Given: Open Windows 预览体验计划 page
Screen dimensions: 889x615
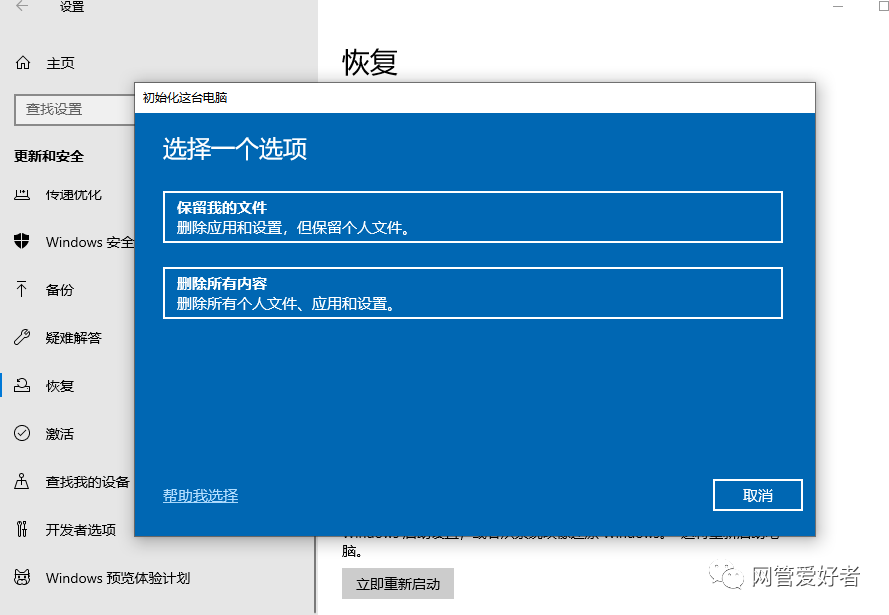Looking at the screenshot, I should [x=118, y=578].
